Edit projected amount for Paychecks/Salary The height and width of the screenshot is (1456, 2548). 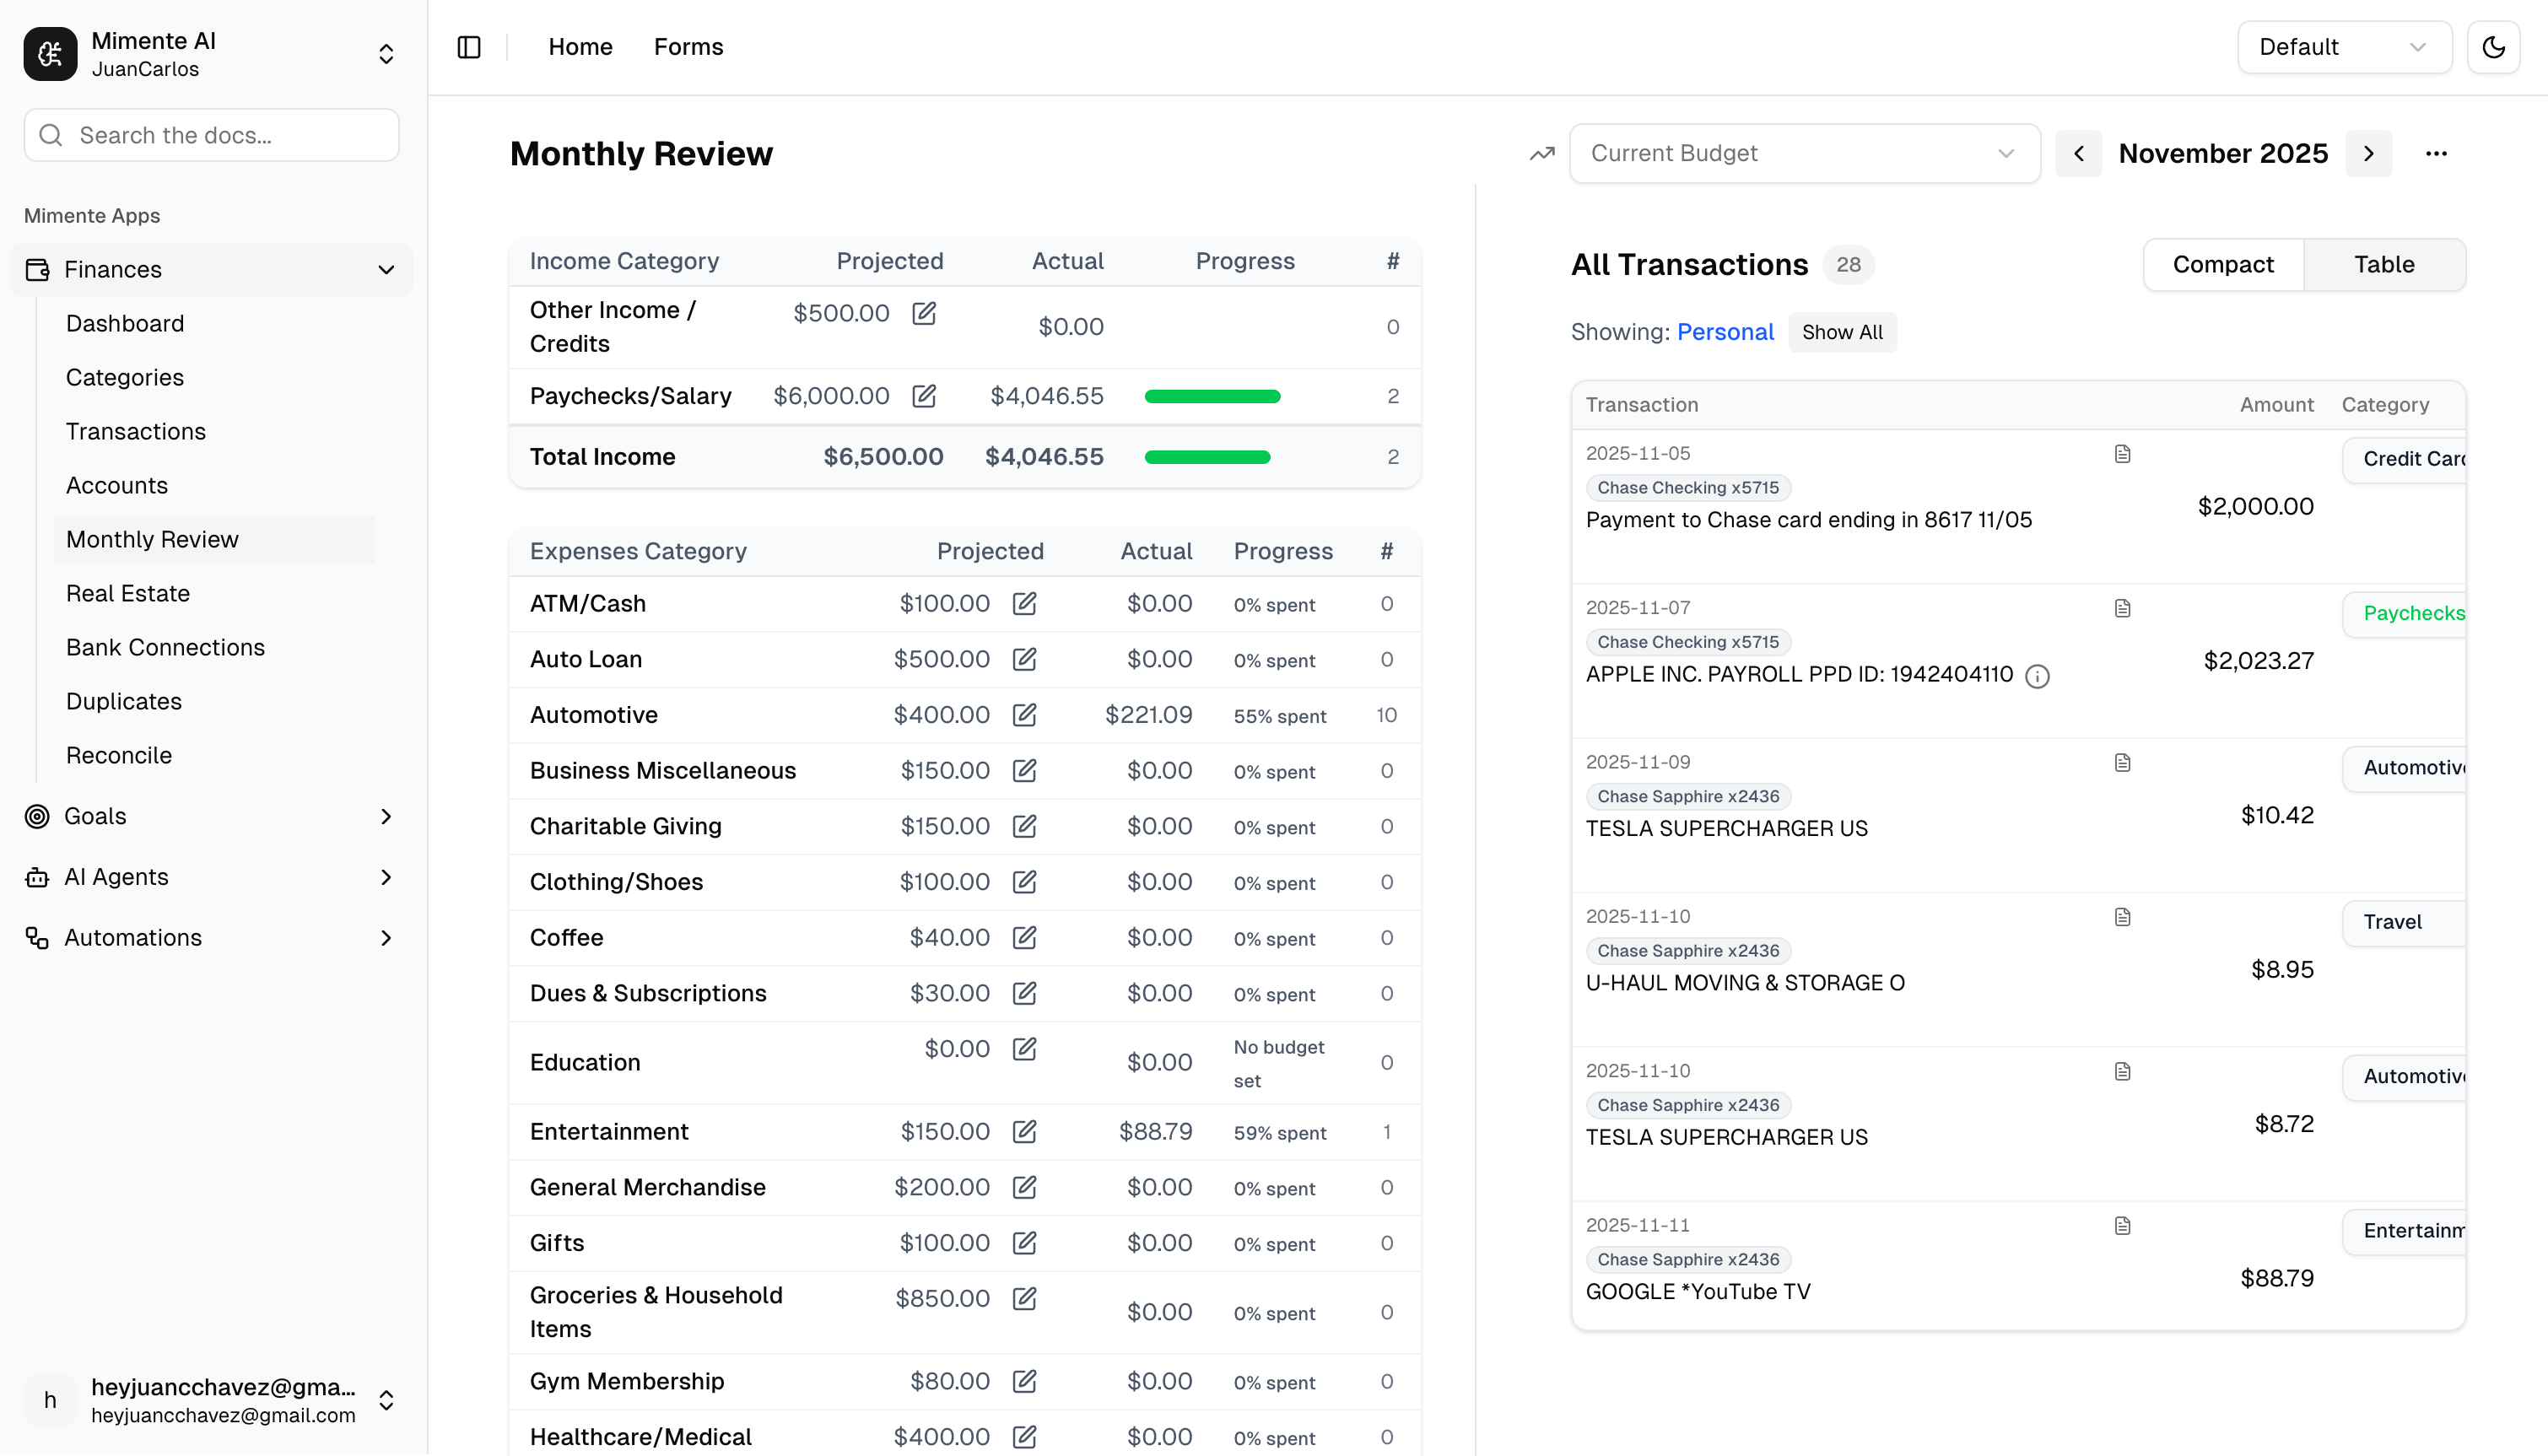(x=924, y=396)
